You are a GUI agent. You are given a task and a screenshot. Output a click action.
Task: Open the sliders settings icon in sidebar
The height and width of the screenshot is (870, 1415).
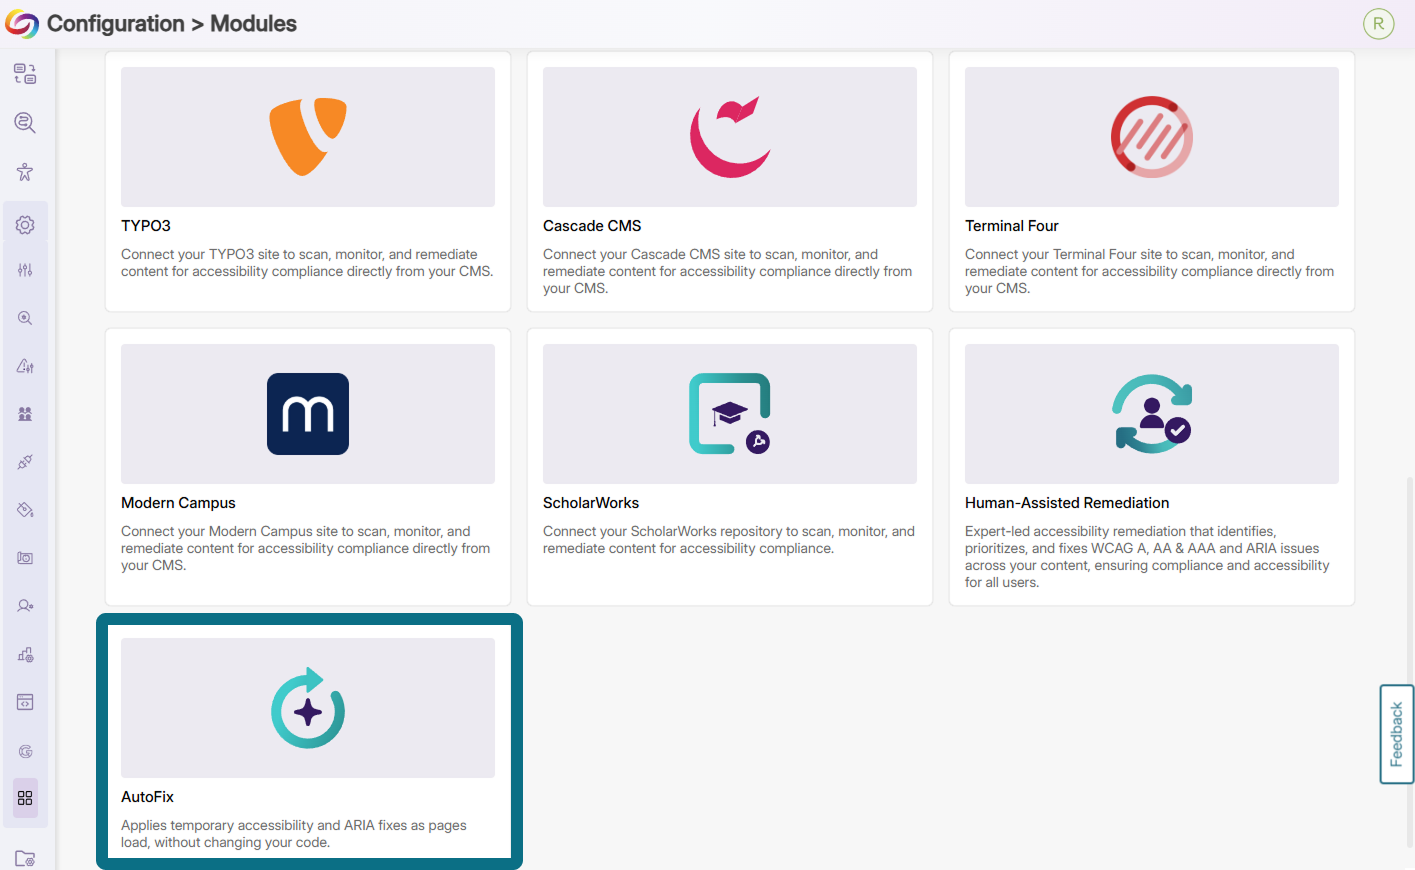(25, 270)
